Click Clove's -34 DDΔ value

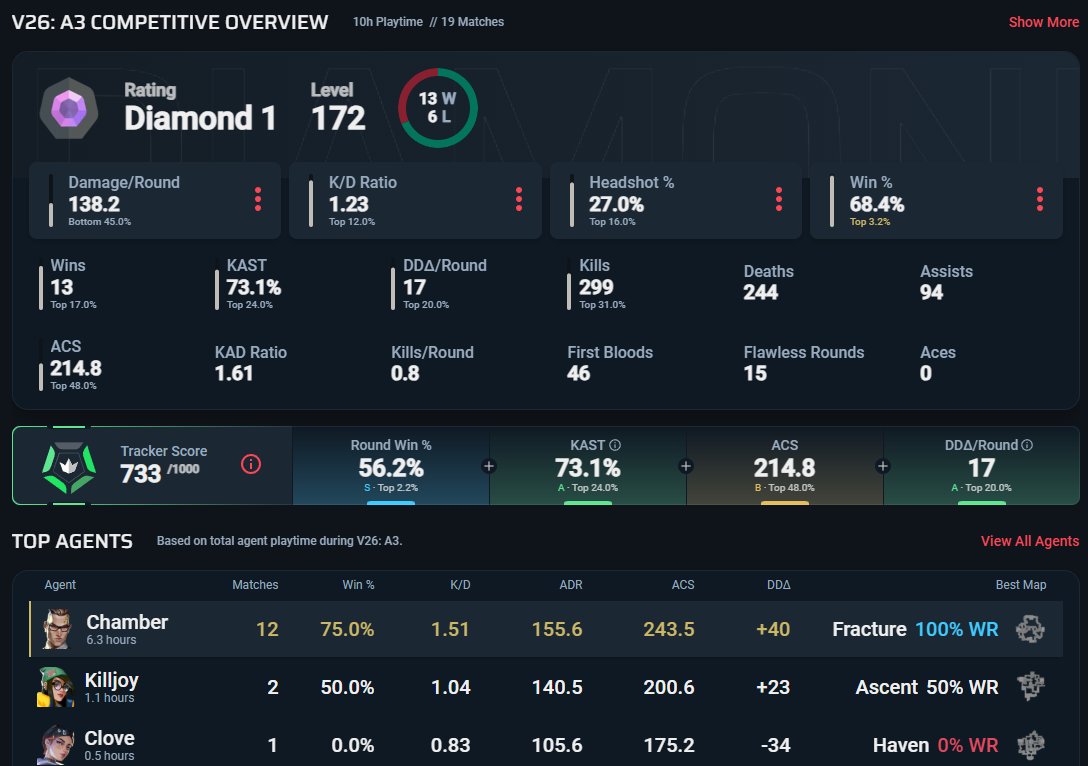775,745
